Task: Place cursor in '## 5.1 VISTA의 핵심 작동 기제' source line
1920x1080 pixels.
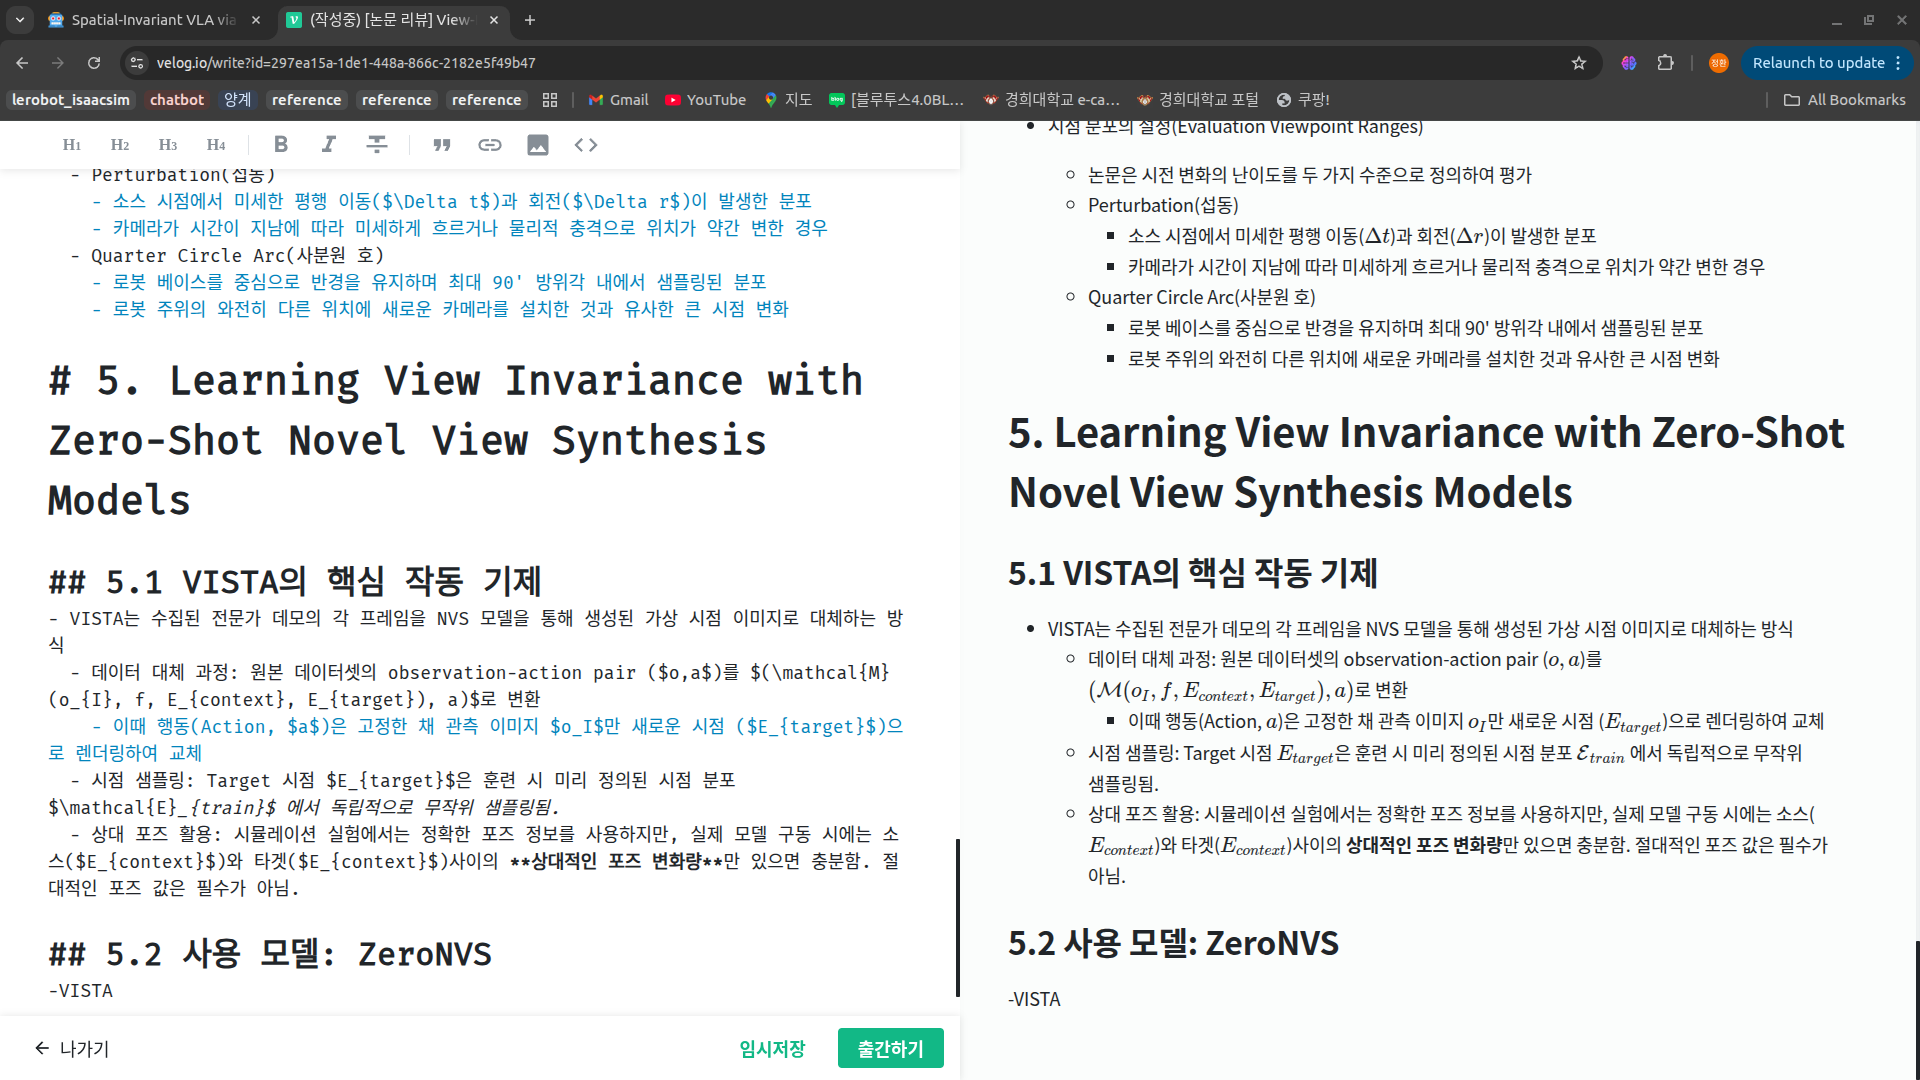Action: pos(295,581)
